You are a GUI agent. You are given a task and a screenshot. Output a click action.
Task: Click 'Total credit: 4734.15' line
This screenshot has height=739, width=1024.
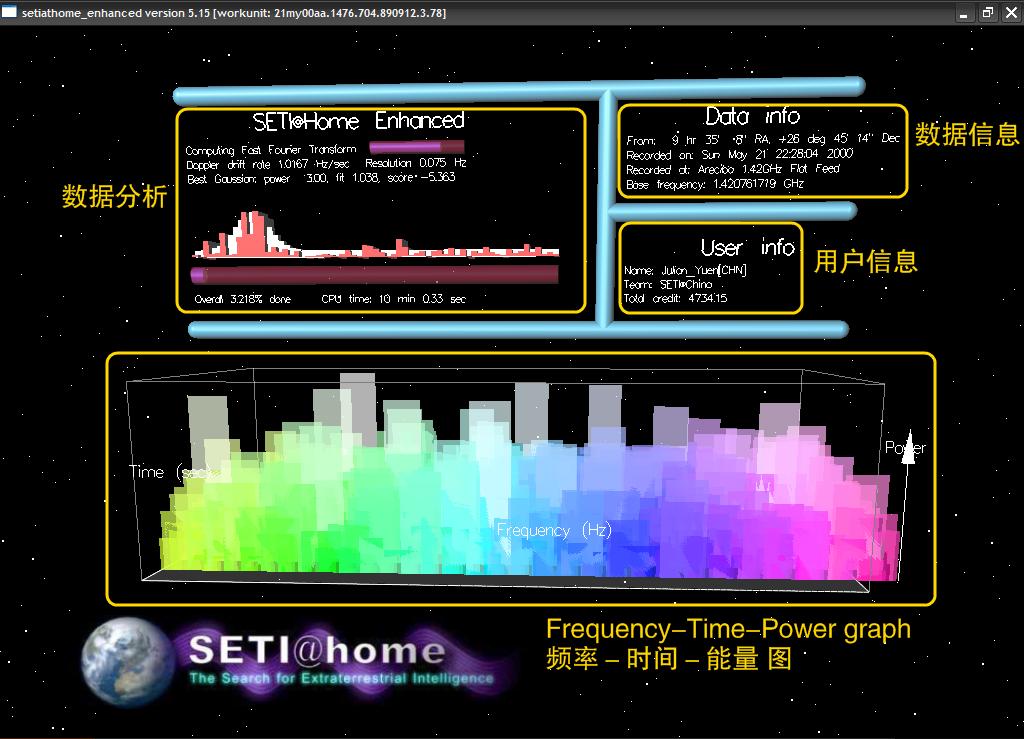pyautogui.click(x=675, y=298)
